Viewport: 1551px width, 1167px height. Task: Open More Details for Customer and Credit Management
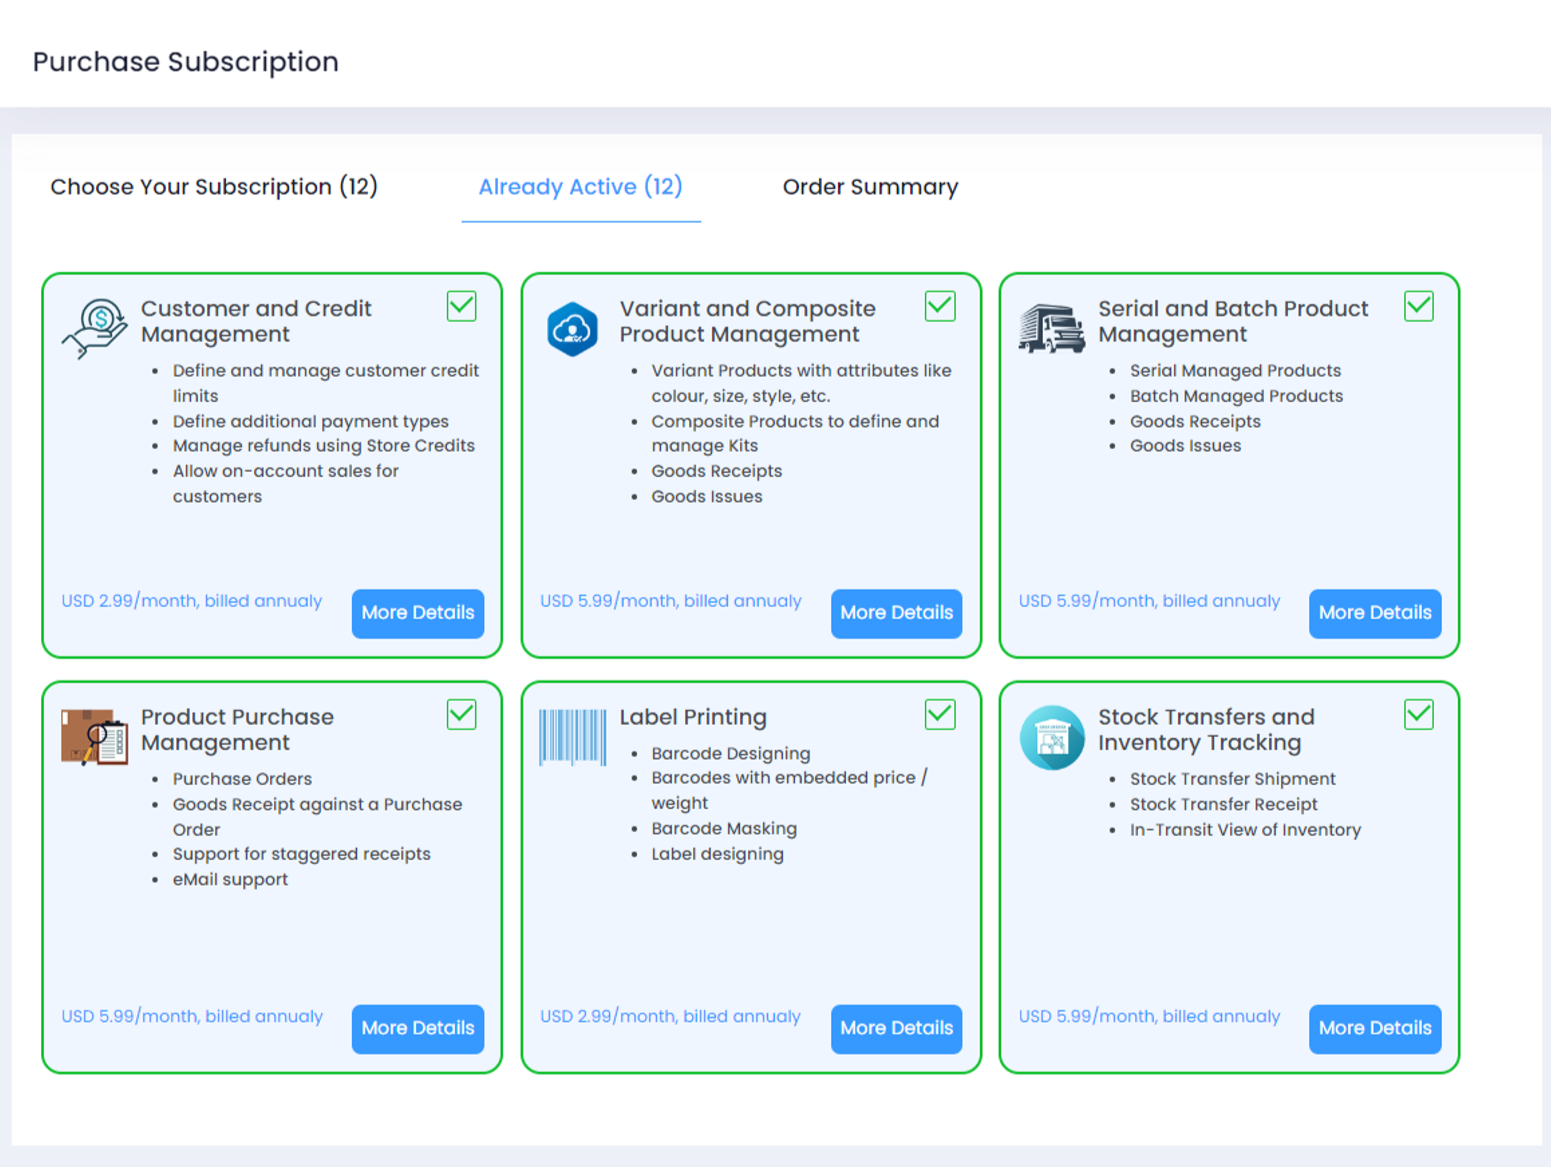tap(417, 613)
